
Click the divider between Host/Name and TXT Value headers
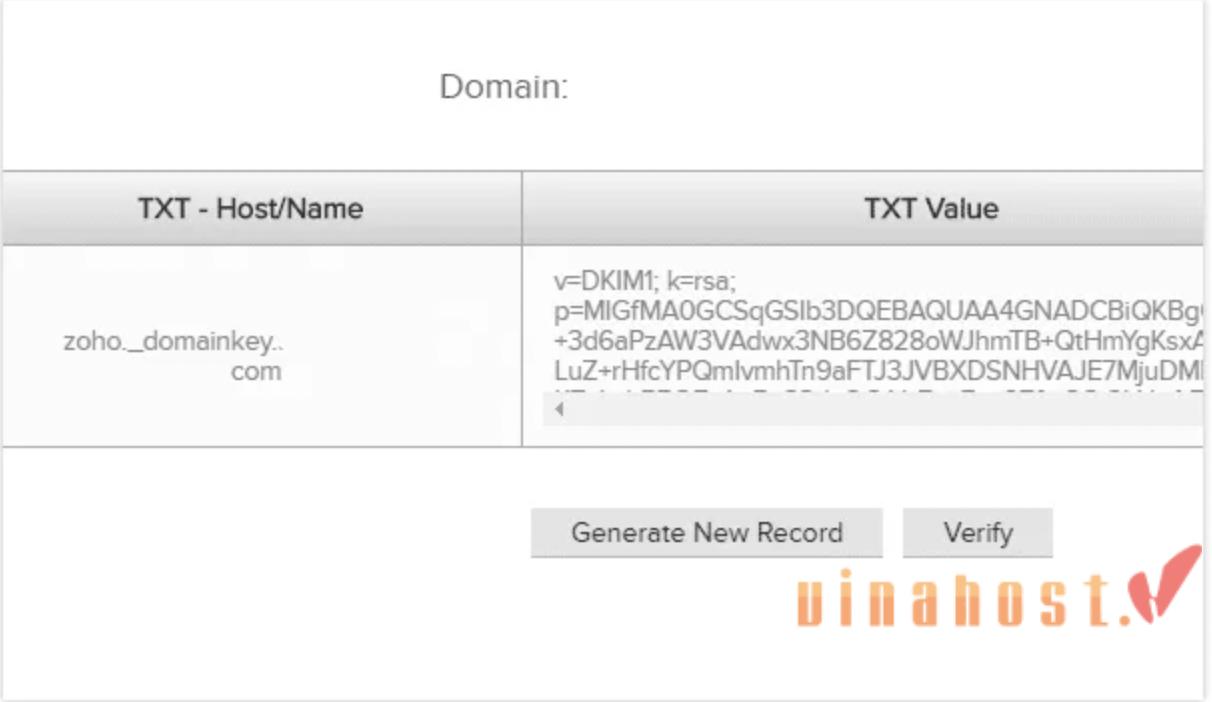coord(522,209)
